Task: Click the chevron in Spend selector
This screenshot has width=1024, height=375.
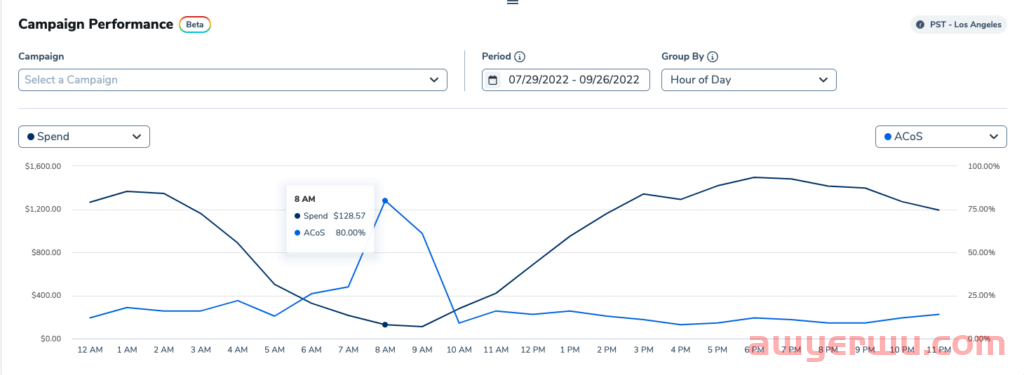Action: tap(136, 137)
